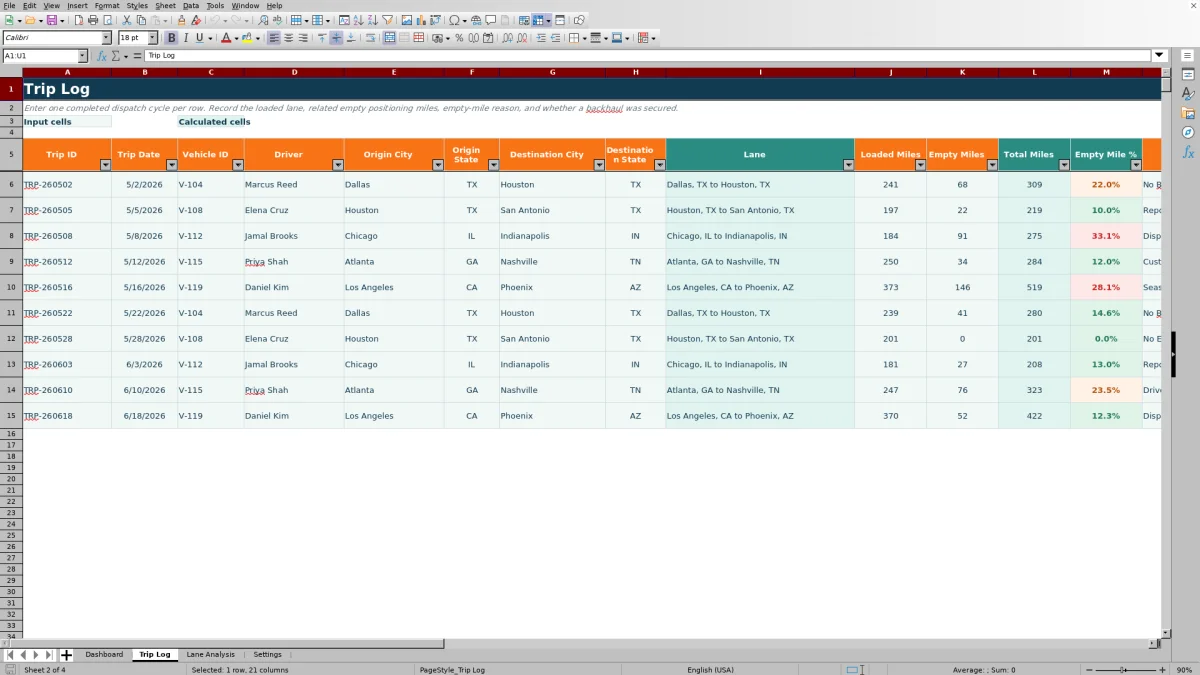Image resolution: width=1200 pixels, height=675 pixels.
Task: Open the Format menu
Action: [107, 5]
